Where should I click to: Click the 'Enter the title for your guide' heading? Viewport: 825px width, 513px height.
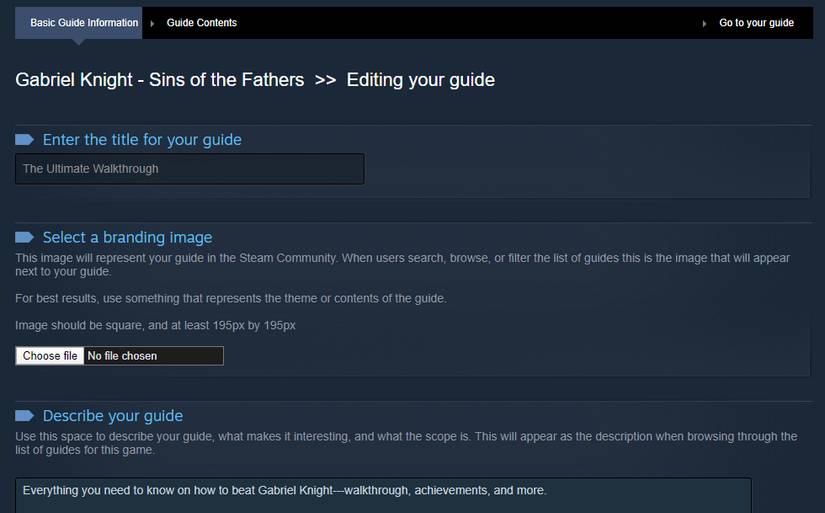point(142,139)
